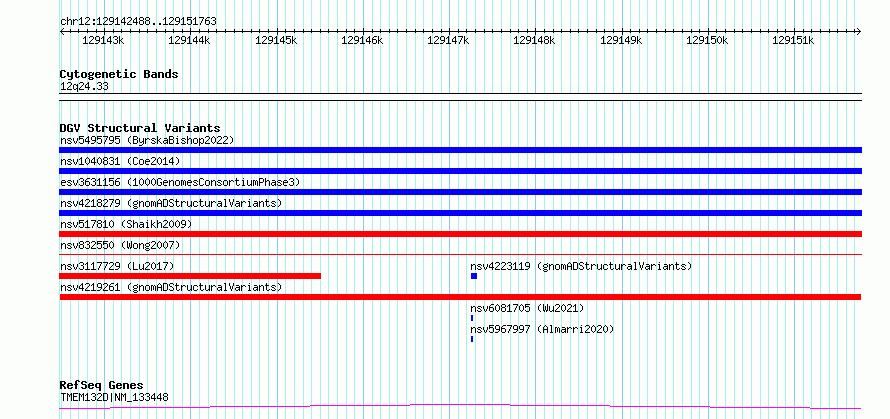Select the blue bar for nsv5495795

[460, 150]
